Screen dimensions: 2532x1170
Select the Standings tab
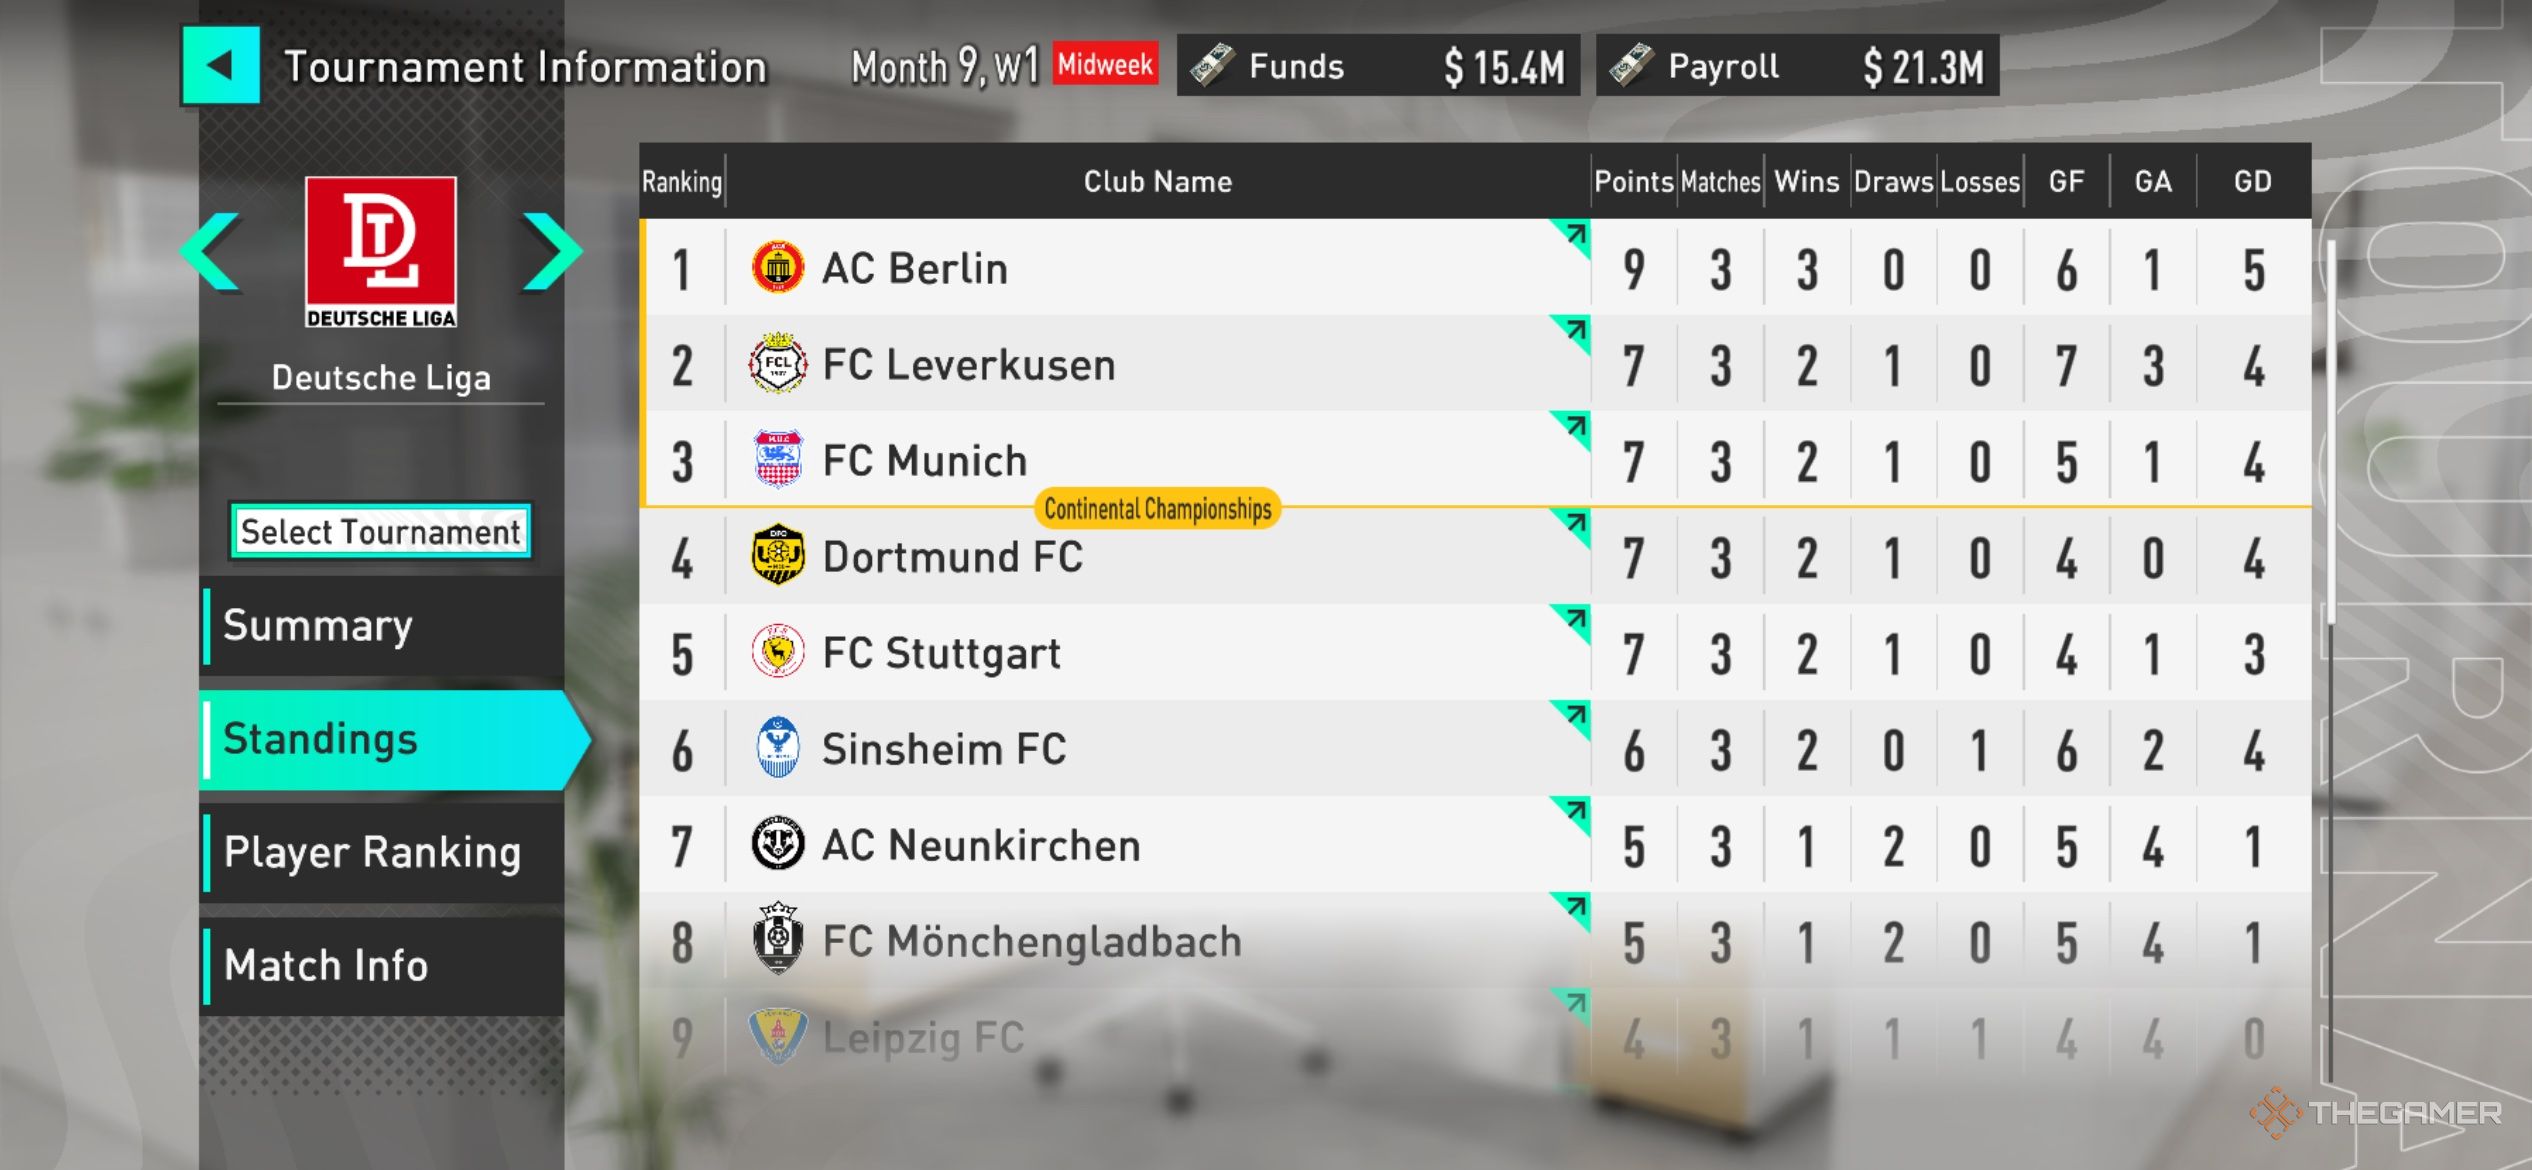click(x=381, y=739)
